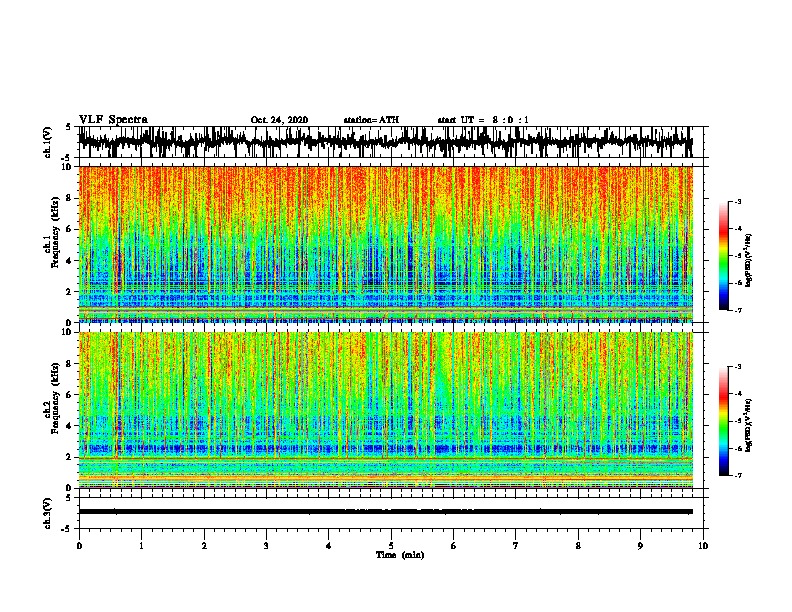792x612 pixels.
Task: Click the "station=ATH" label
Action: point(371,120)
